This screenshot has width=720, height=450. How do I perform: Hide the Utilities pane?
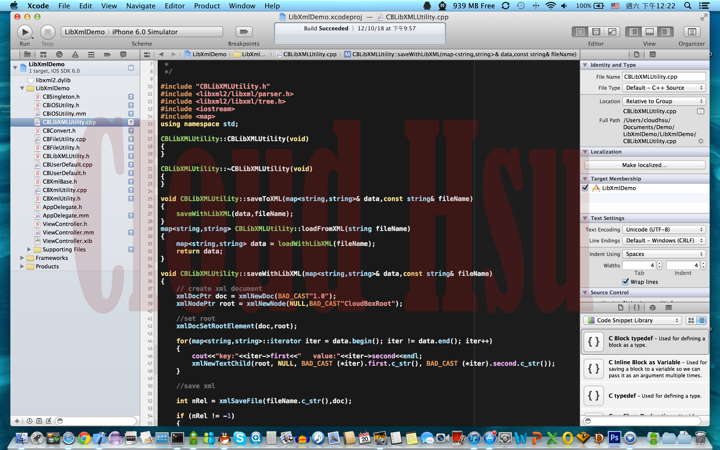[x=665, y=31]
